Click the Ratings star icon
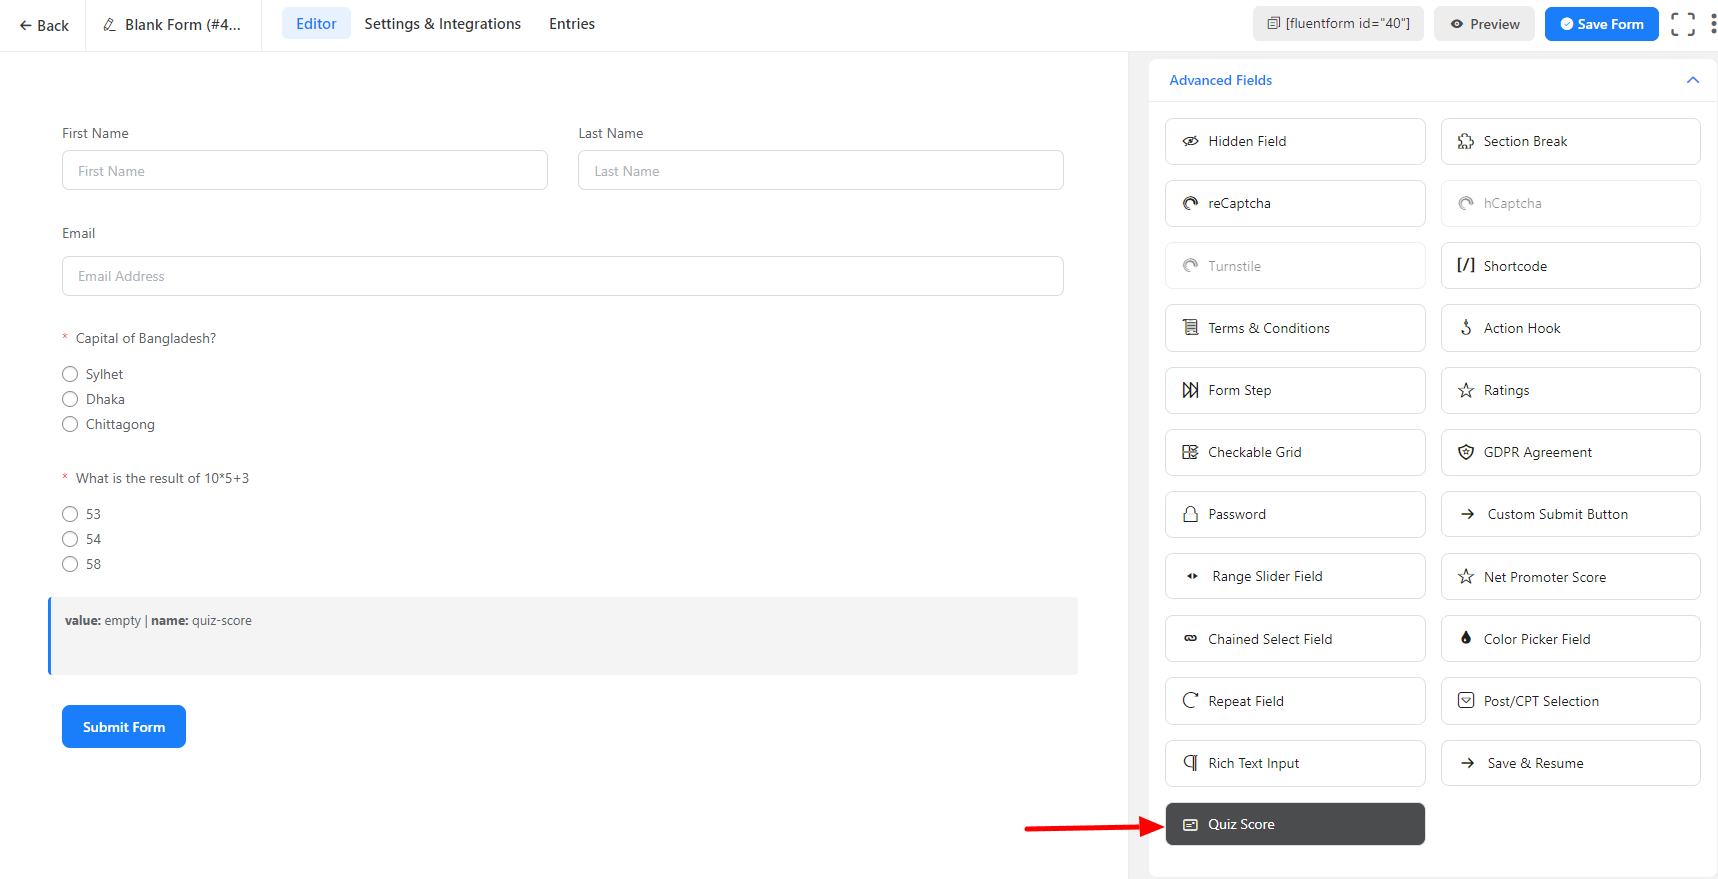 1466,391
